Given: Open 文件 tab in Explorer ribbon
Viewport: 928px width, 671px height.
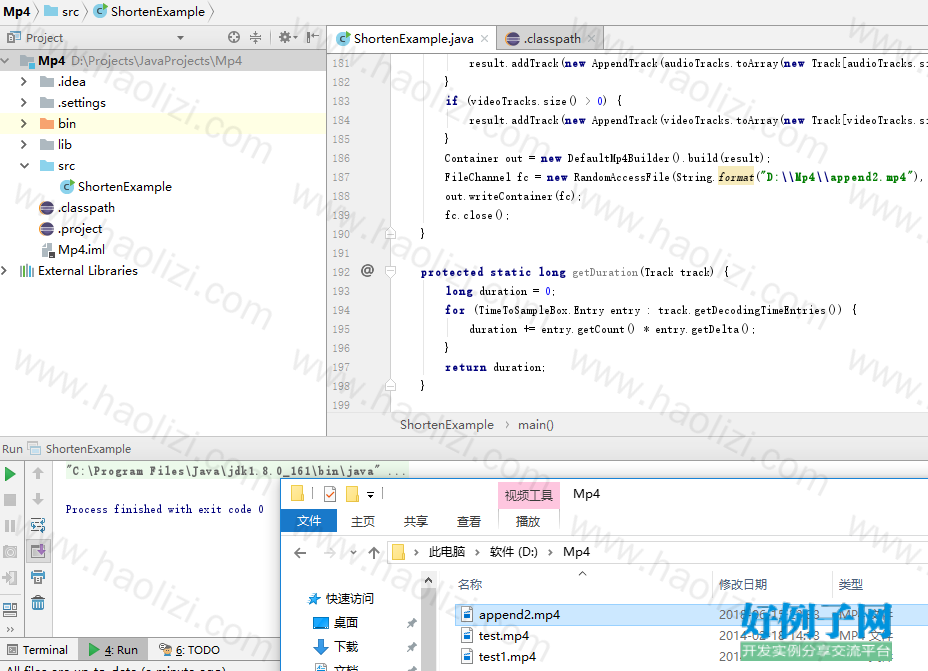Looking at the screenshot, I should click(309, 521).
